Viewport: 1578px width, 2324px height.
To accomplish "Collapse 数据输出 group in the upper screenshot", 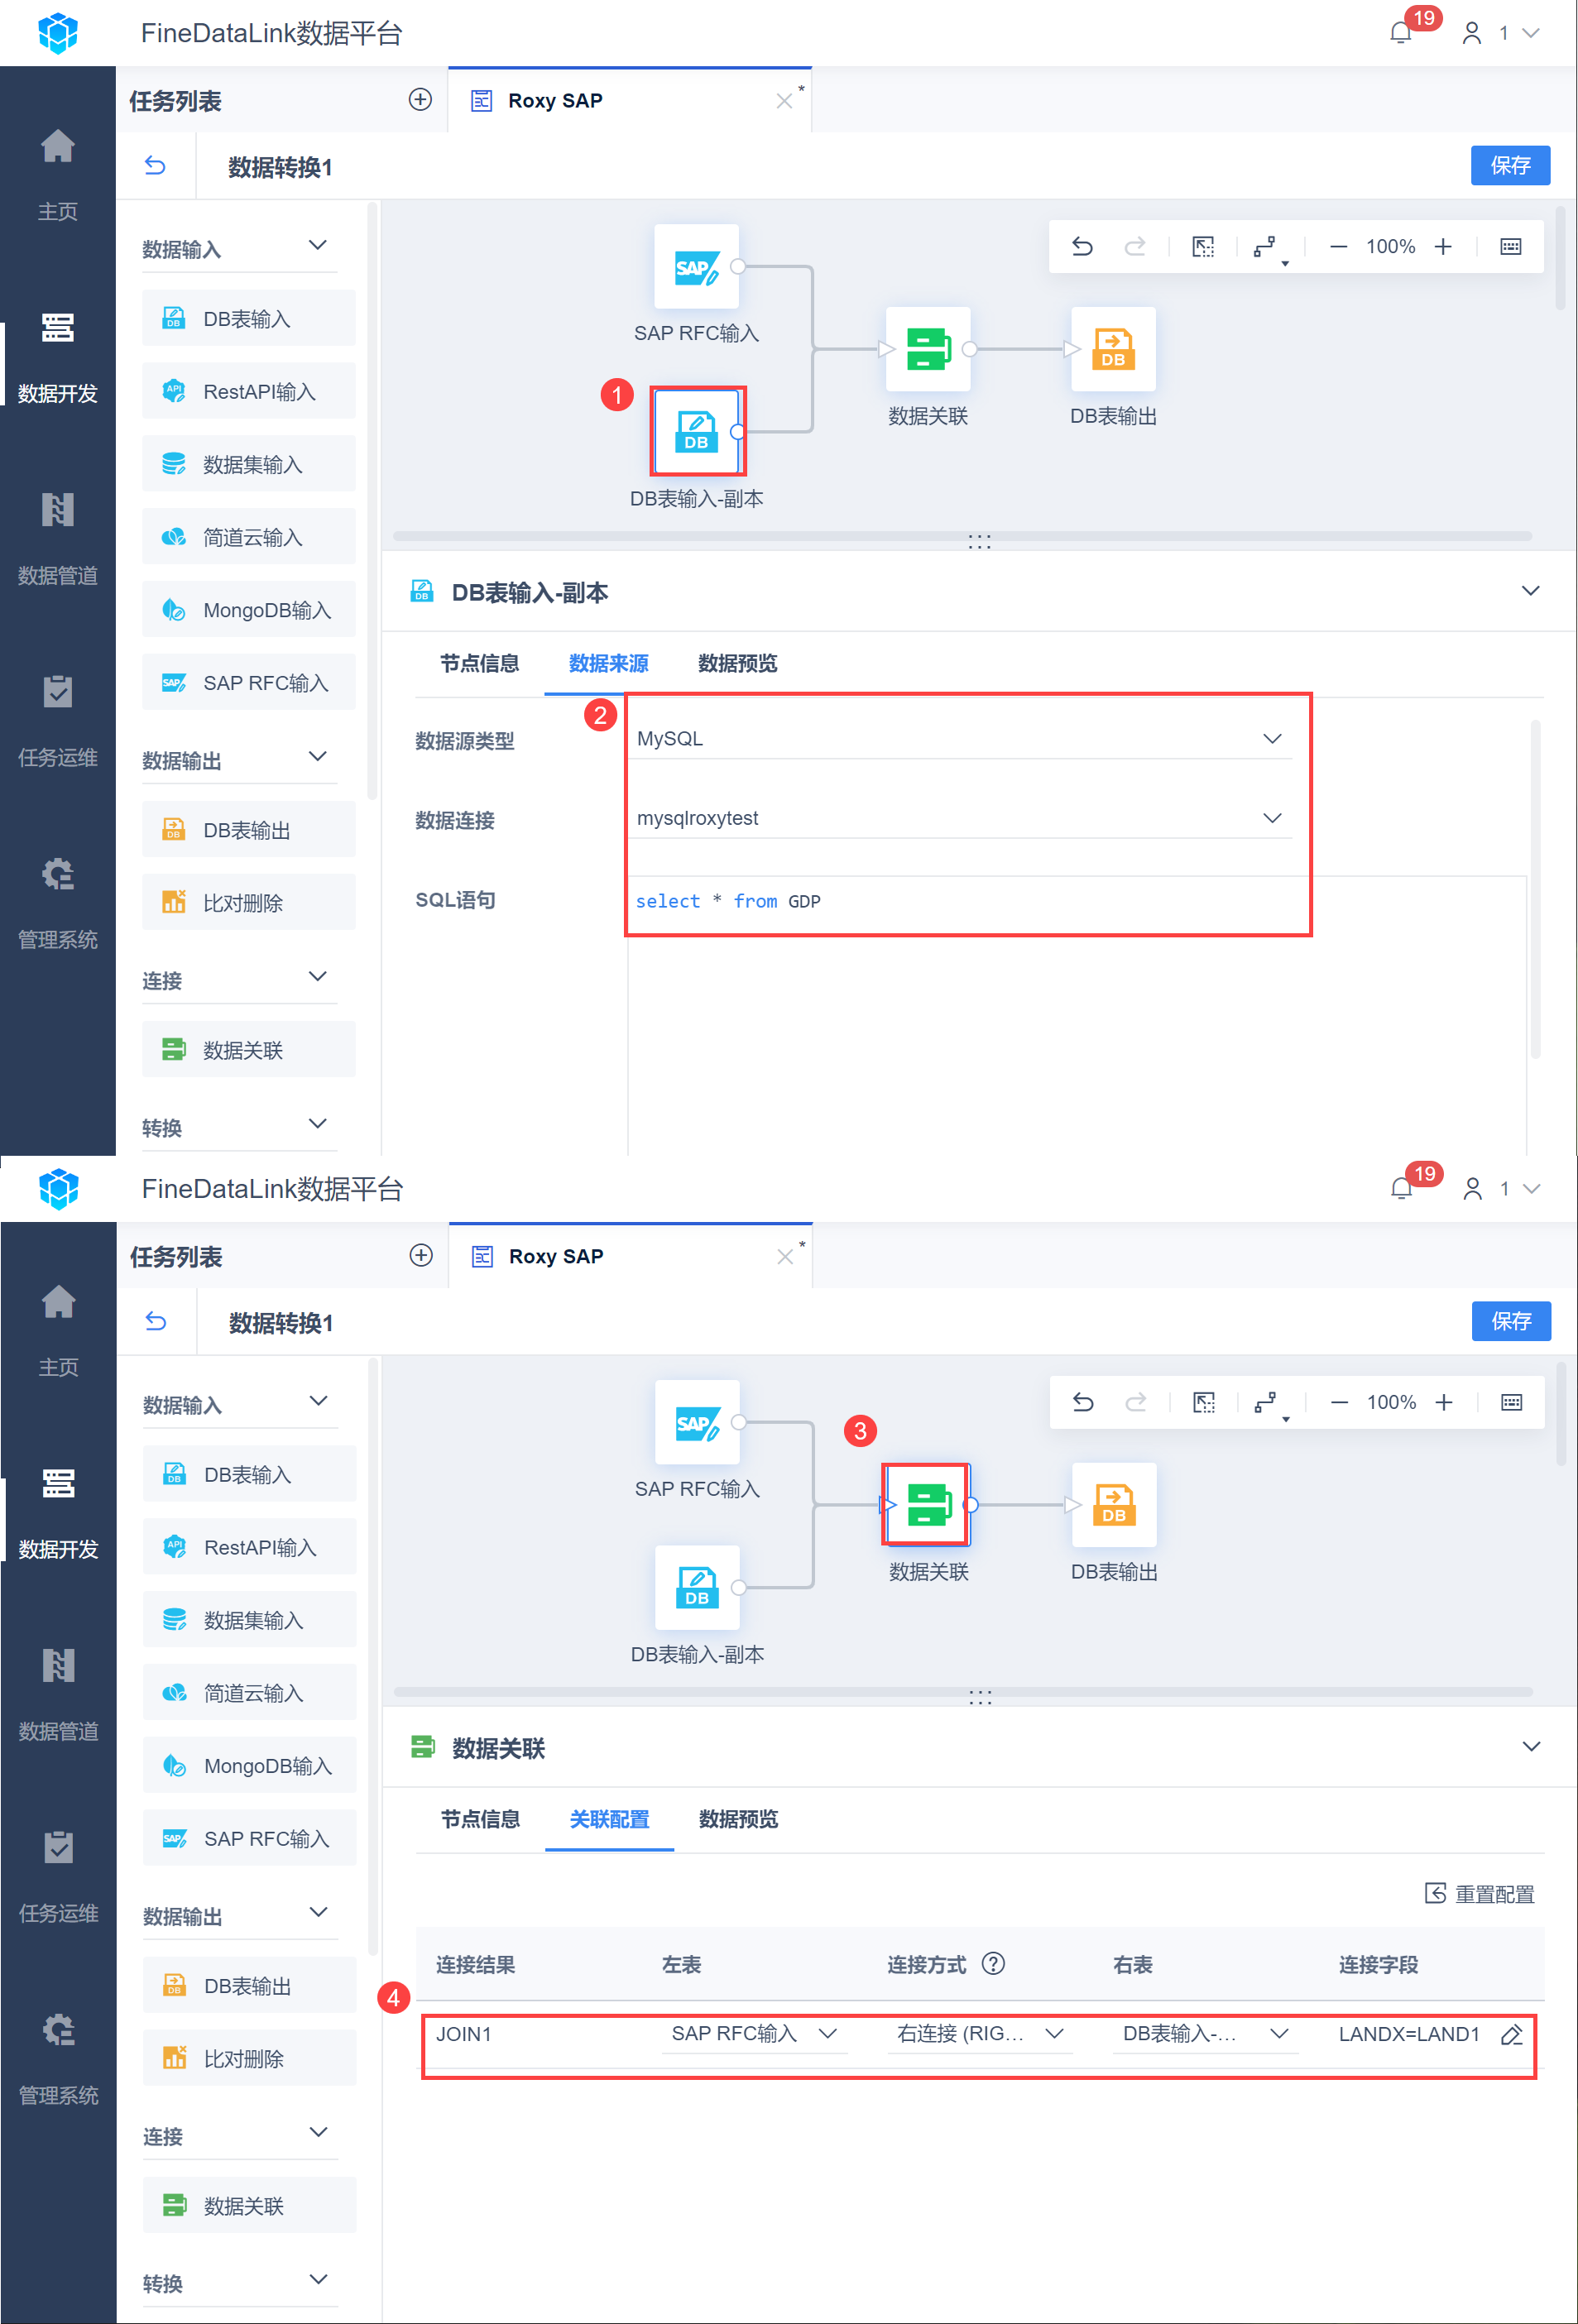I will point(318,757).
